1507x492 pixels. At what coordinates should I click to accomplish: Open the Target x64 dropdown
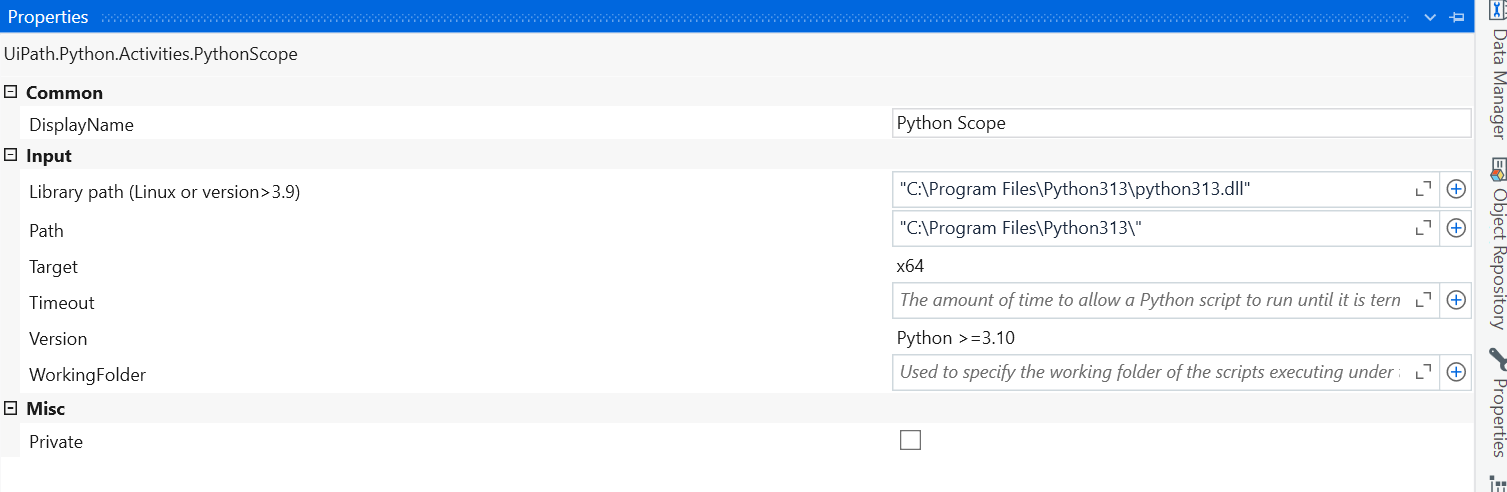tap(1180, 266)
